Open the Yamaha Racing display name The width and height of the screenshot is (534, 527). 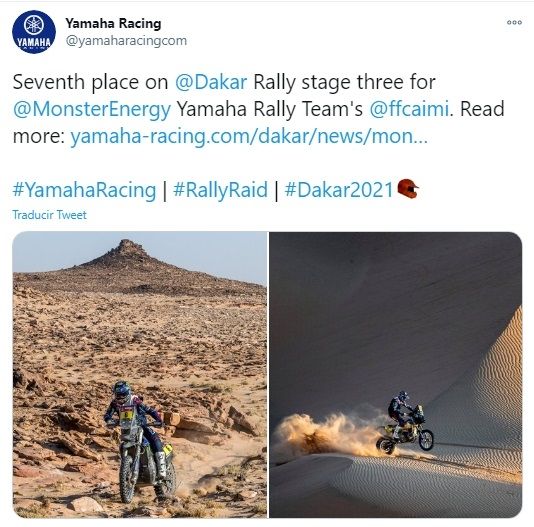click(113, 23)
